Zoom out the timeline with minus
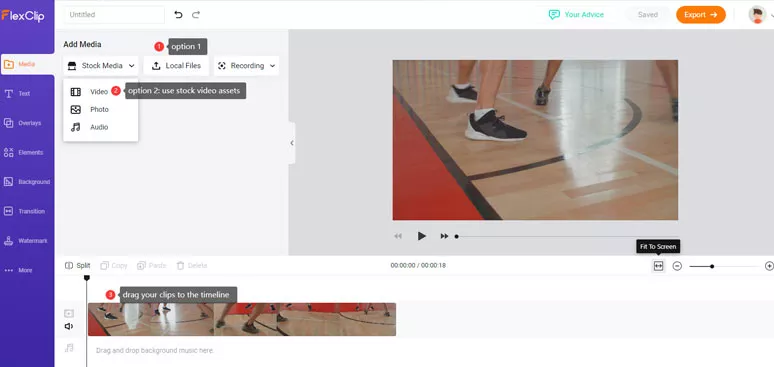Screen dimensions: 774x367 click(677, 266)
